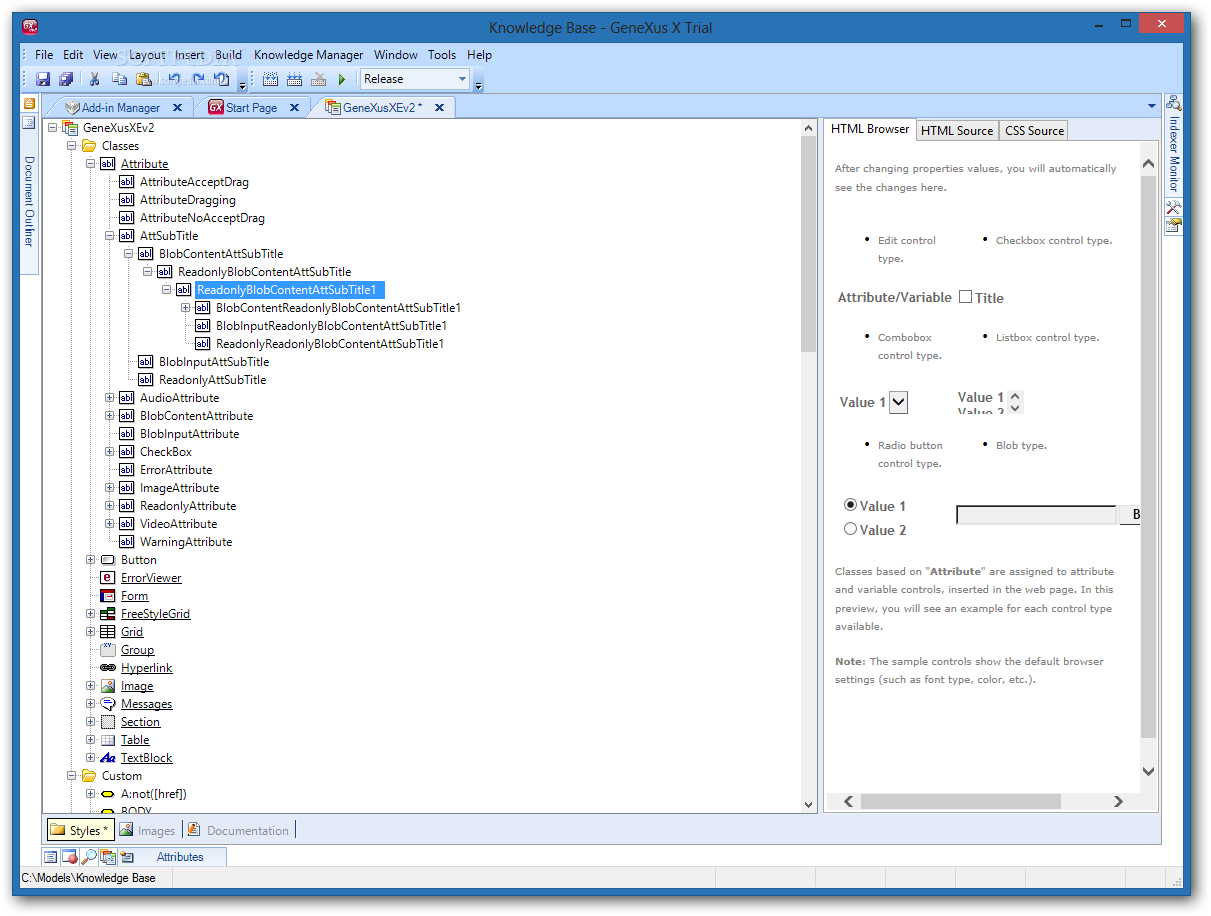Screen dimensions: 1211x916
Task: Click the TextBlock Aa icon
Action: tap(108, 758)
